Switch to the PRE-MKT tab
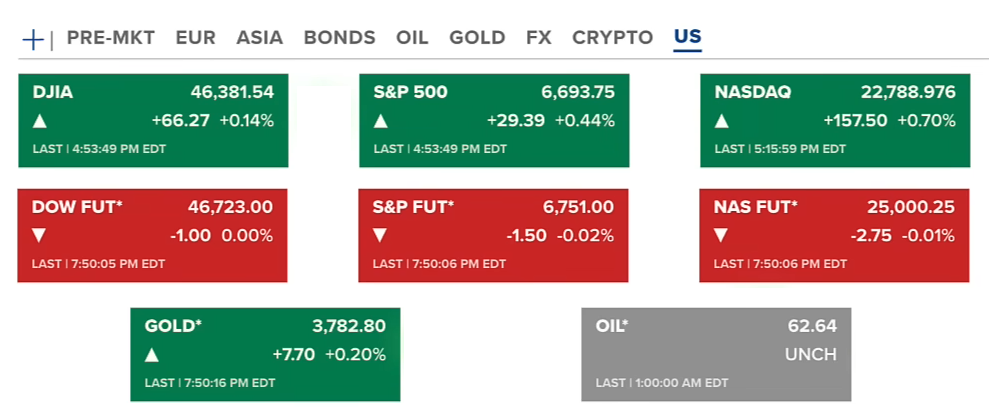Screen dimensions: 989x417 (111, 38)
